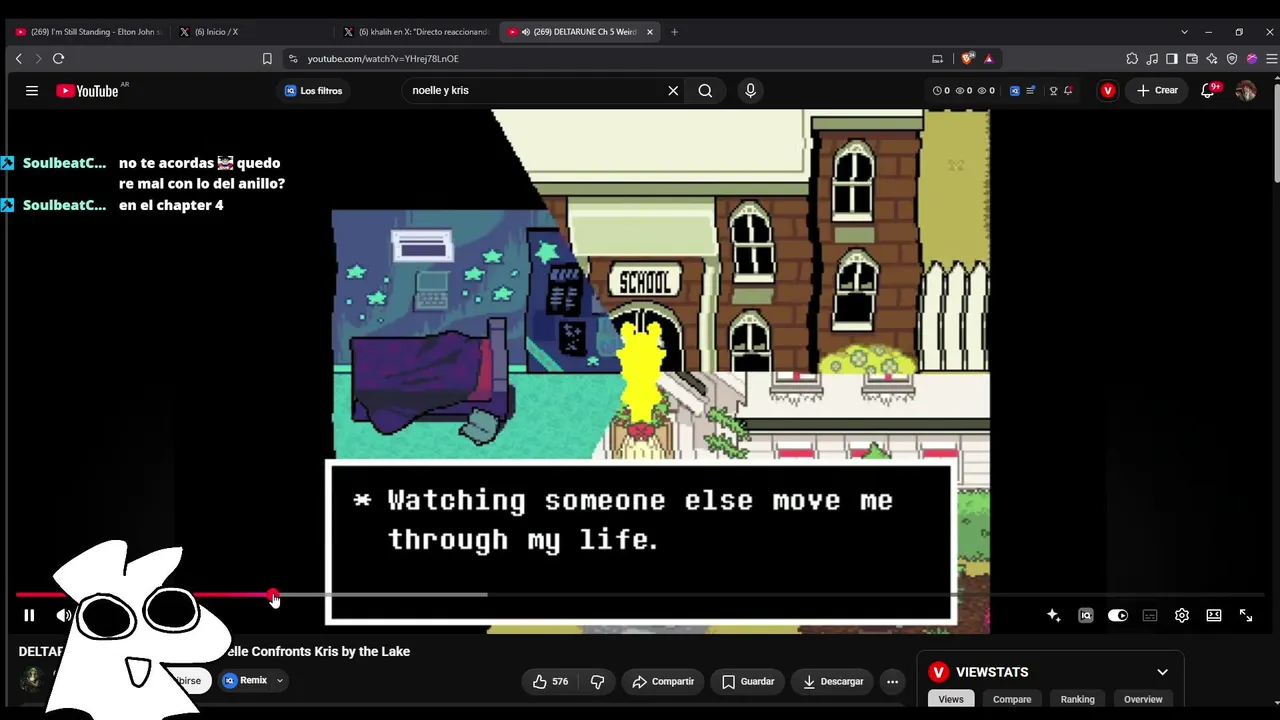Click the blue VidIQ IQ header icon
1280x720 pixels.
[1014, 90]
